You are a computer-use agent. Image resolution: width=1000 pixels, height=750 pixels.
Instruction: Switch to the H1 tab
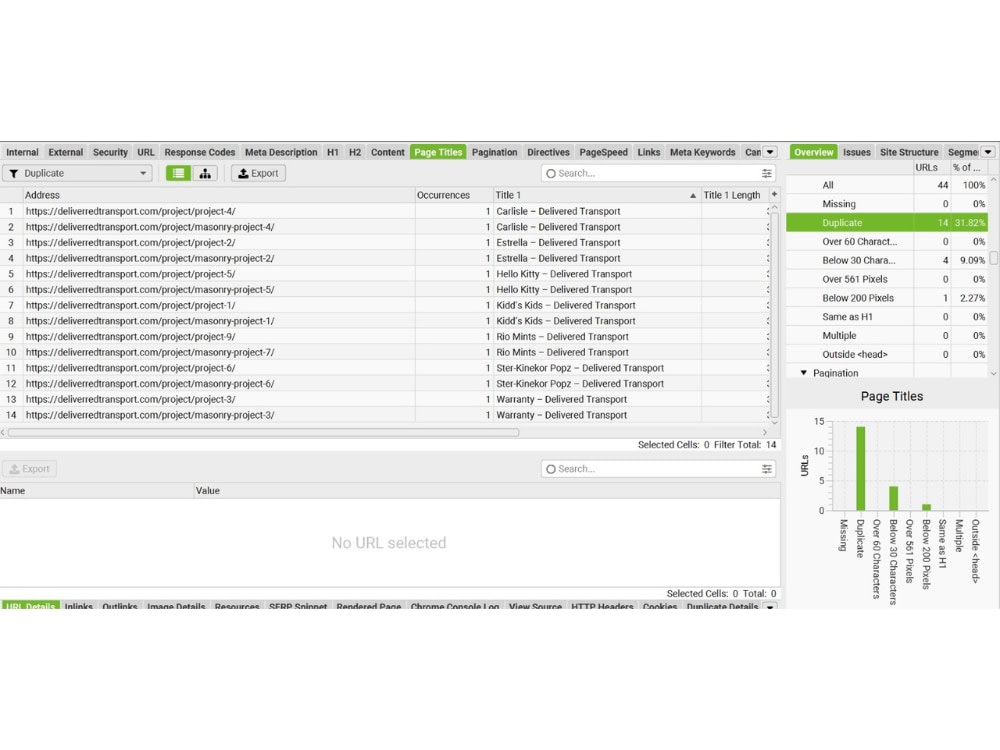[x=333, y=152]
